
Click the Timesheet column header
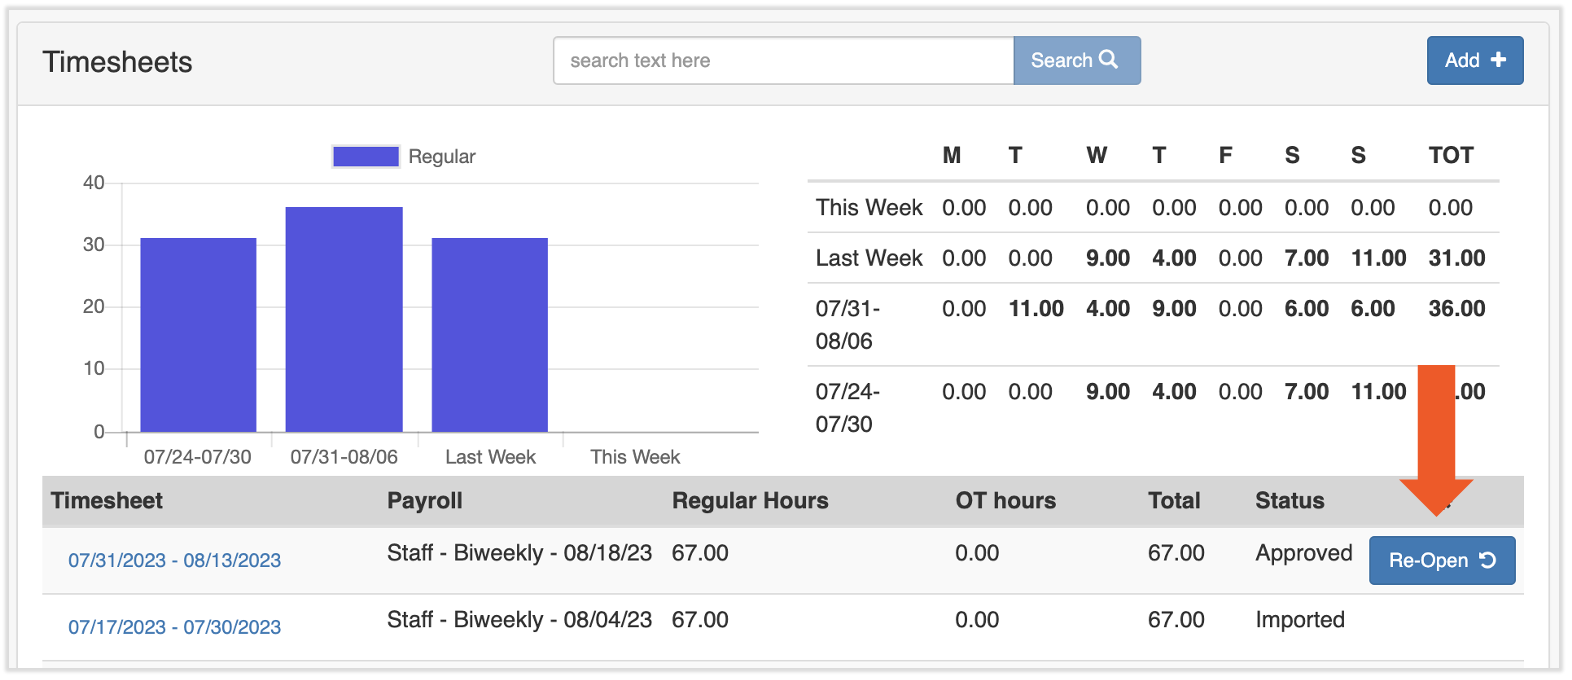coord(107,501)
